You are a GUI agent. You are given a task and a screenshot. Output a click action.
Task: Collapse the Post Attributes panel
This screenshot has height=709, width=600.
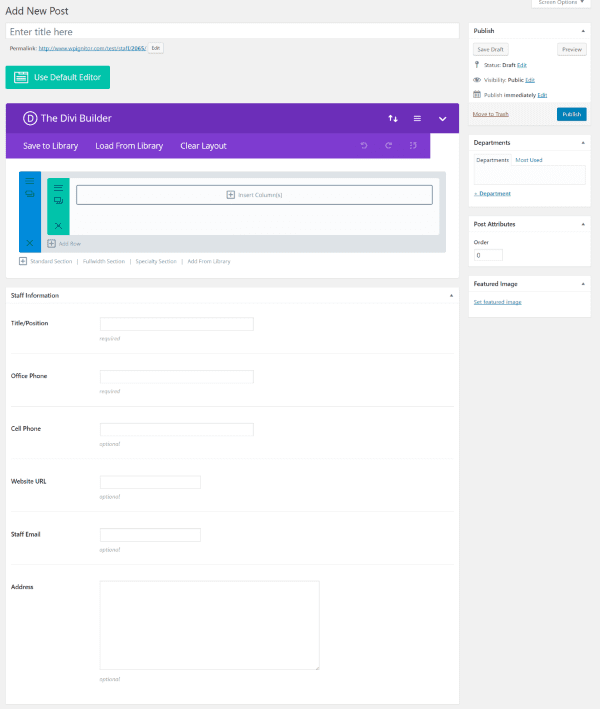tap(583, 224)
